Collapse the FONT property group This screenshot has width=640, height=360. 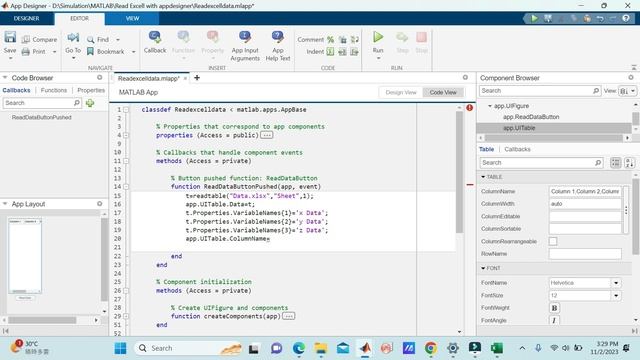point(483,268)
